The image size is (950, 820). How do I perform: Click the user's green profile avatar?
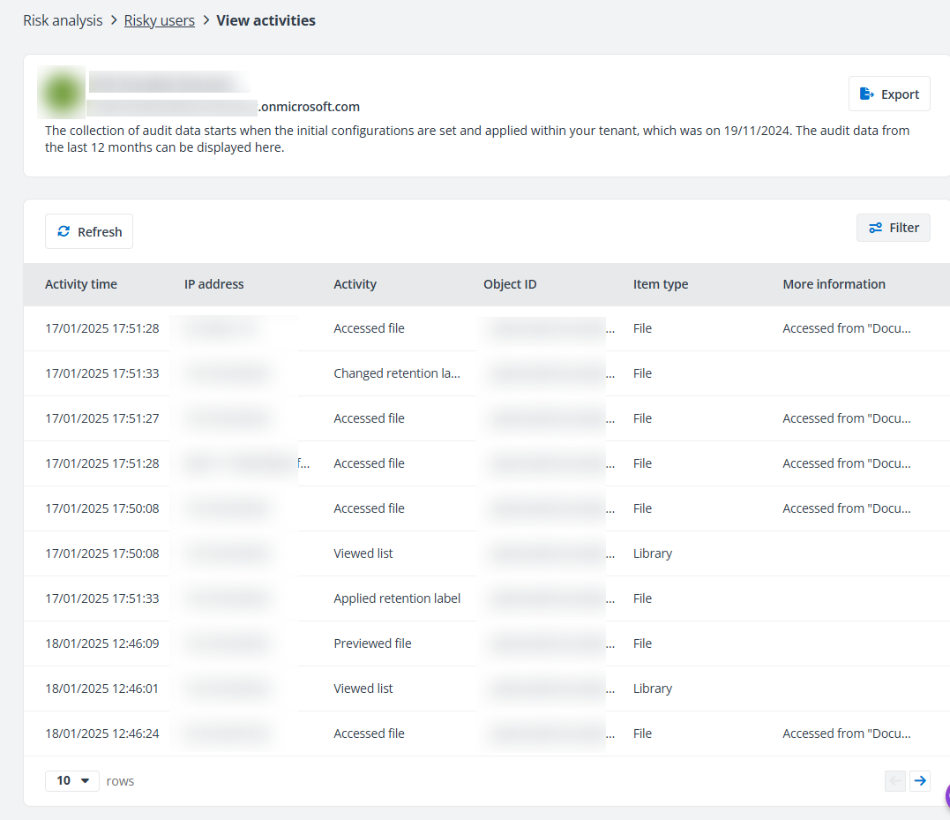(x=60, y=89)
